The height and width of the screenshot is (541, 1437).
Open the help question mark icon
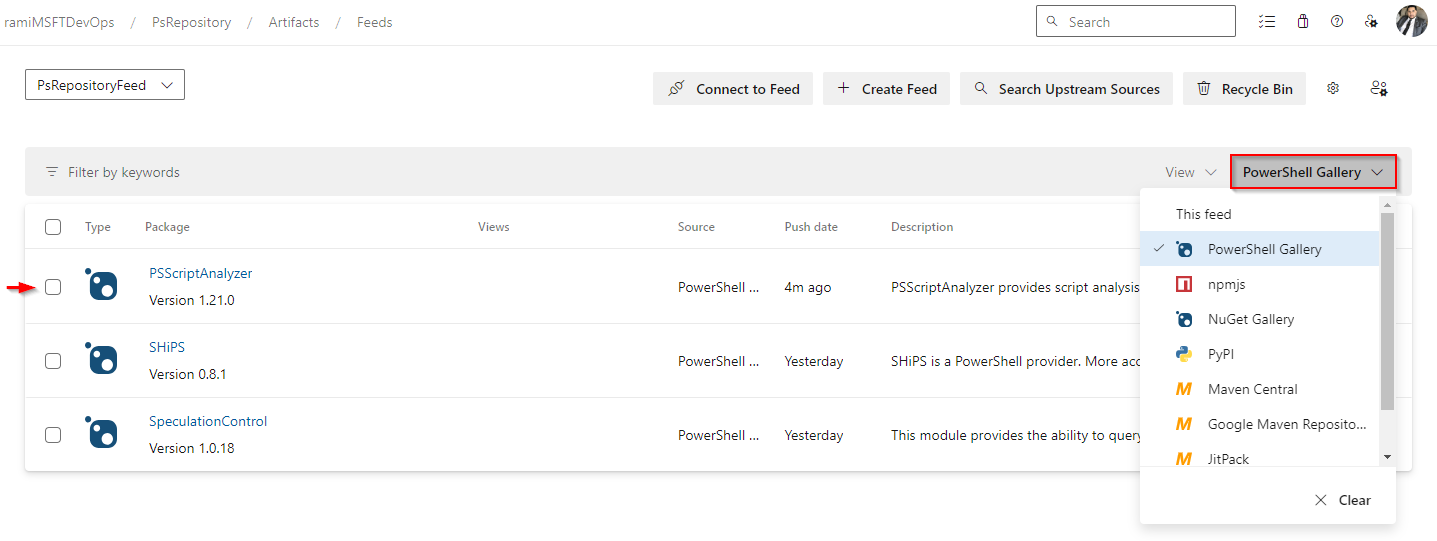click(x=1337, y=21)
